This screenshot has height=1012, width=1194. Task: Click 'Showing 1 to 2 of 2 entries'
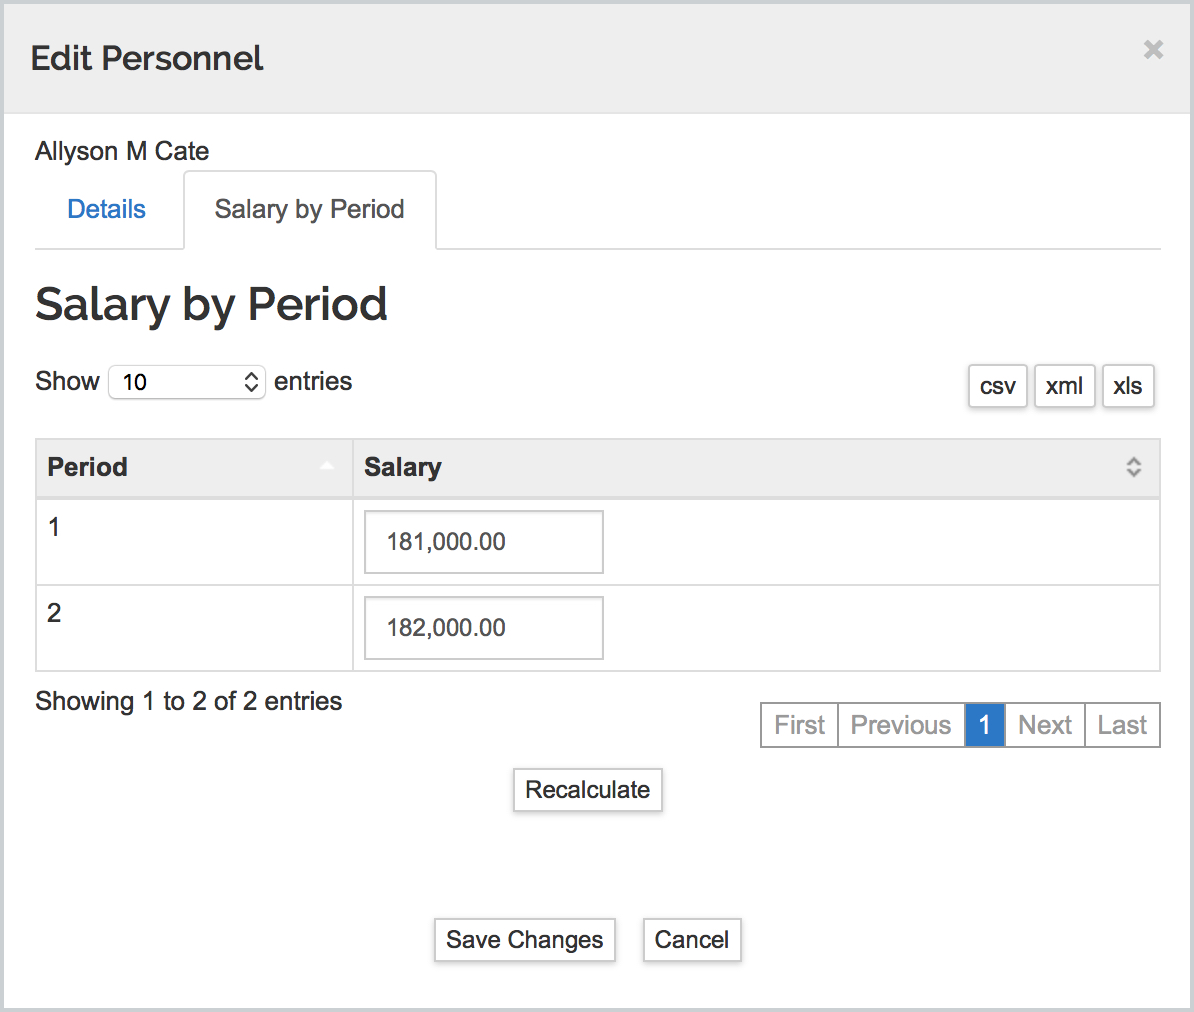[189, 701]
